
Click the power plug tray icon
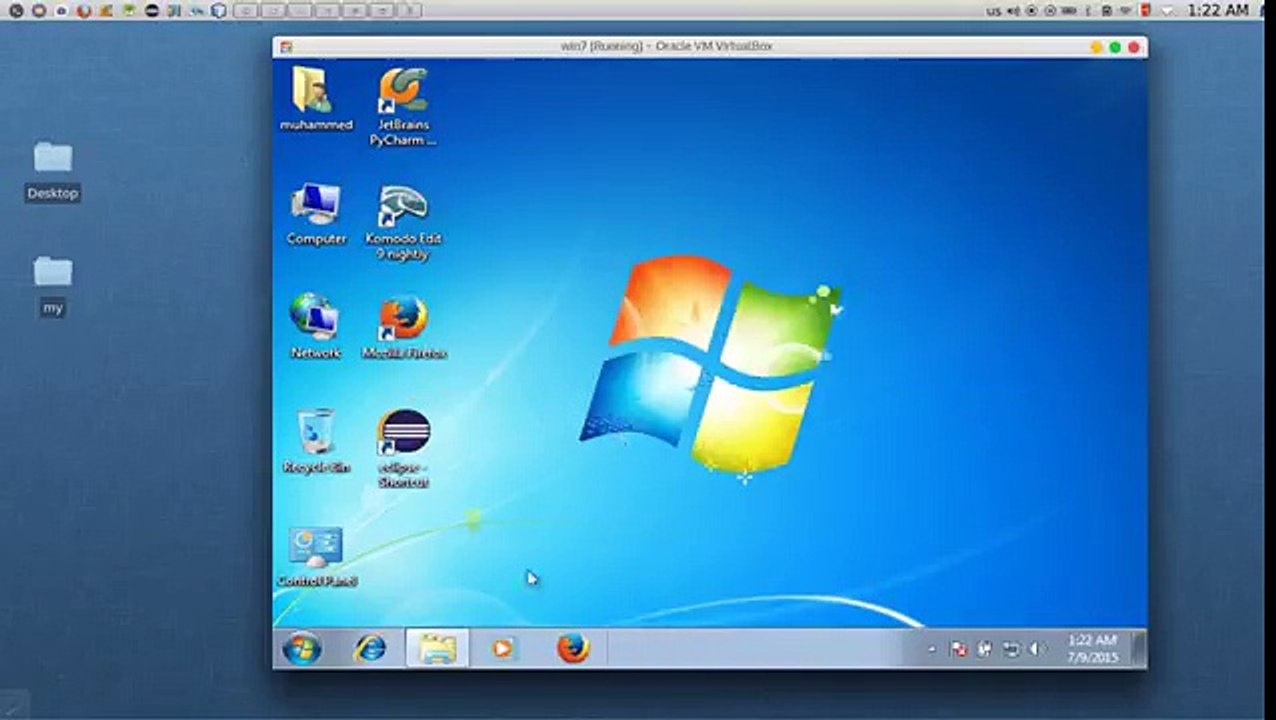pos(985,649)
